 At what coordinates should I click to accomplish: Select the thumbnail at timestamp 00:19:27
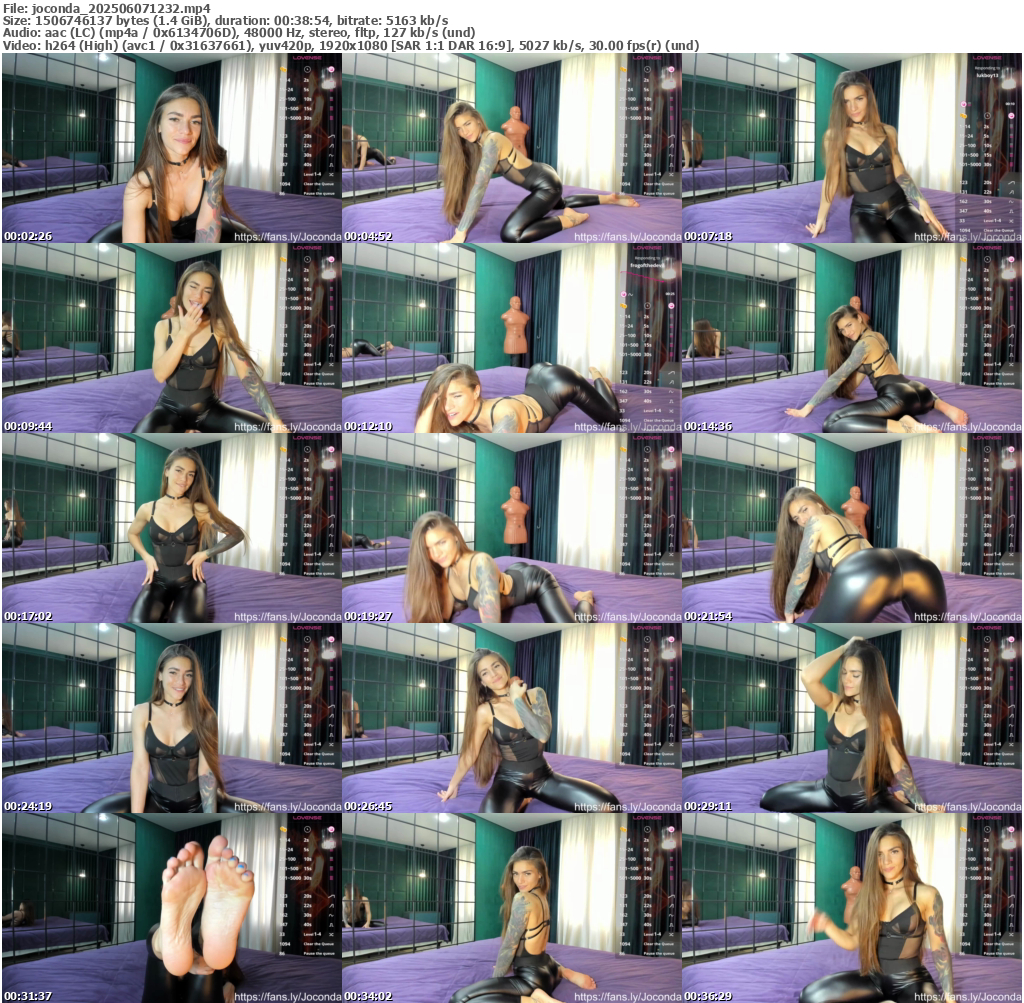pos(512,528)
